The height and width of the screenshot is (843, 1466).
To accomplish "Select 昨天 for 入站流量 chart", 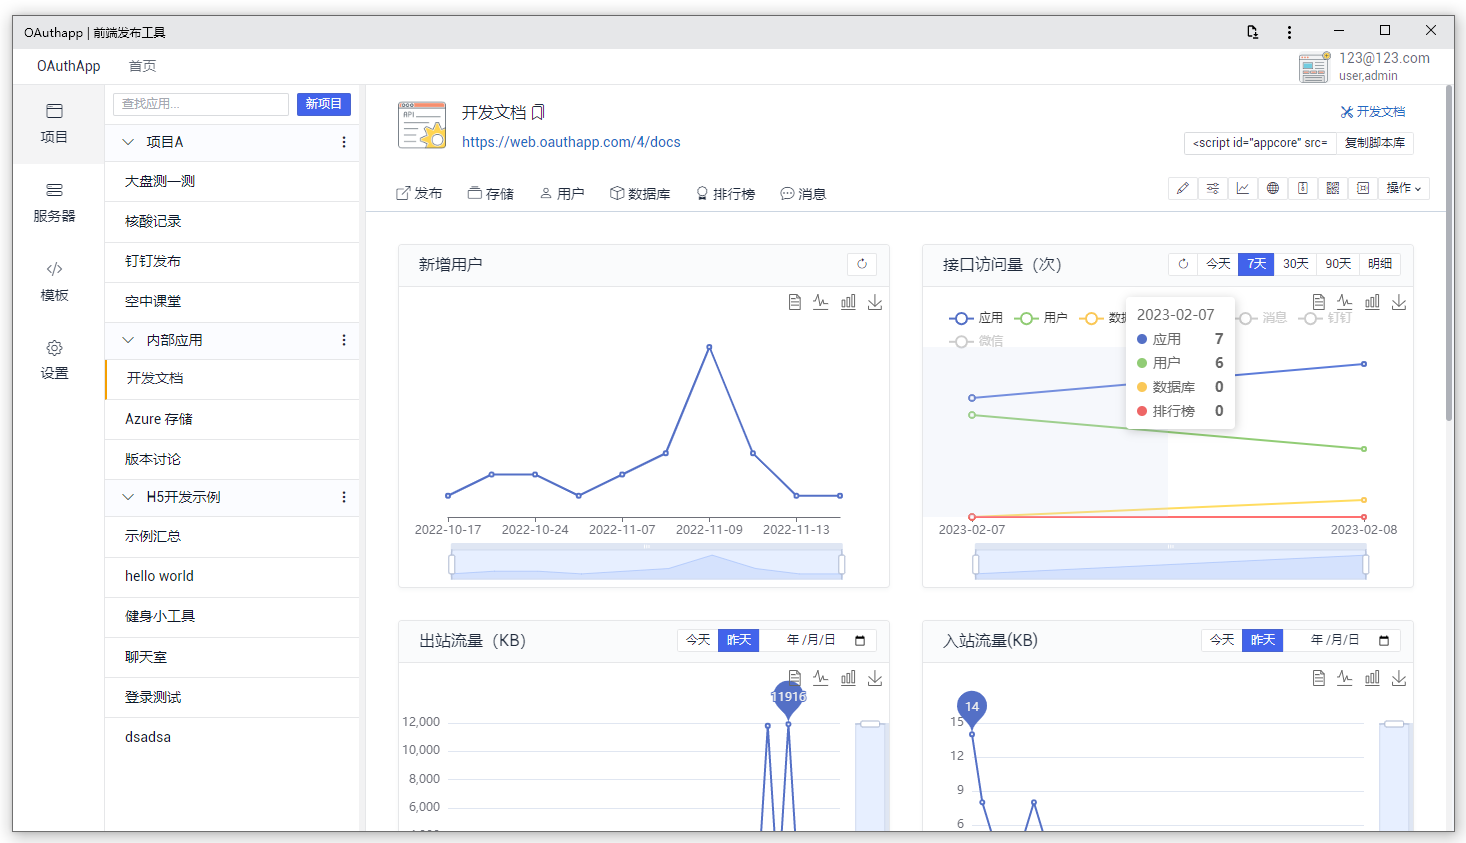I will pyautogui.click(x=1263, y=640).
